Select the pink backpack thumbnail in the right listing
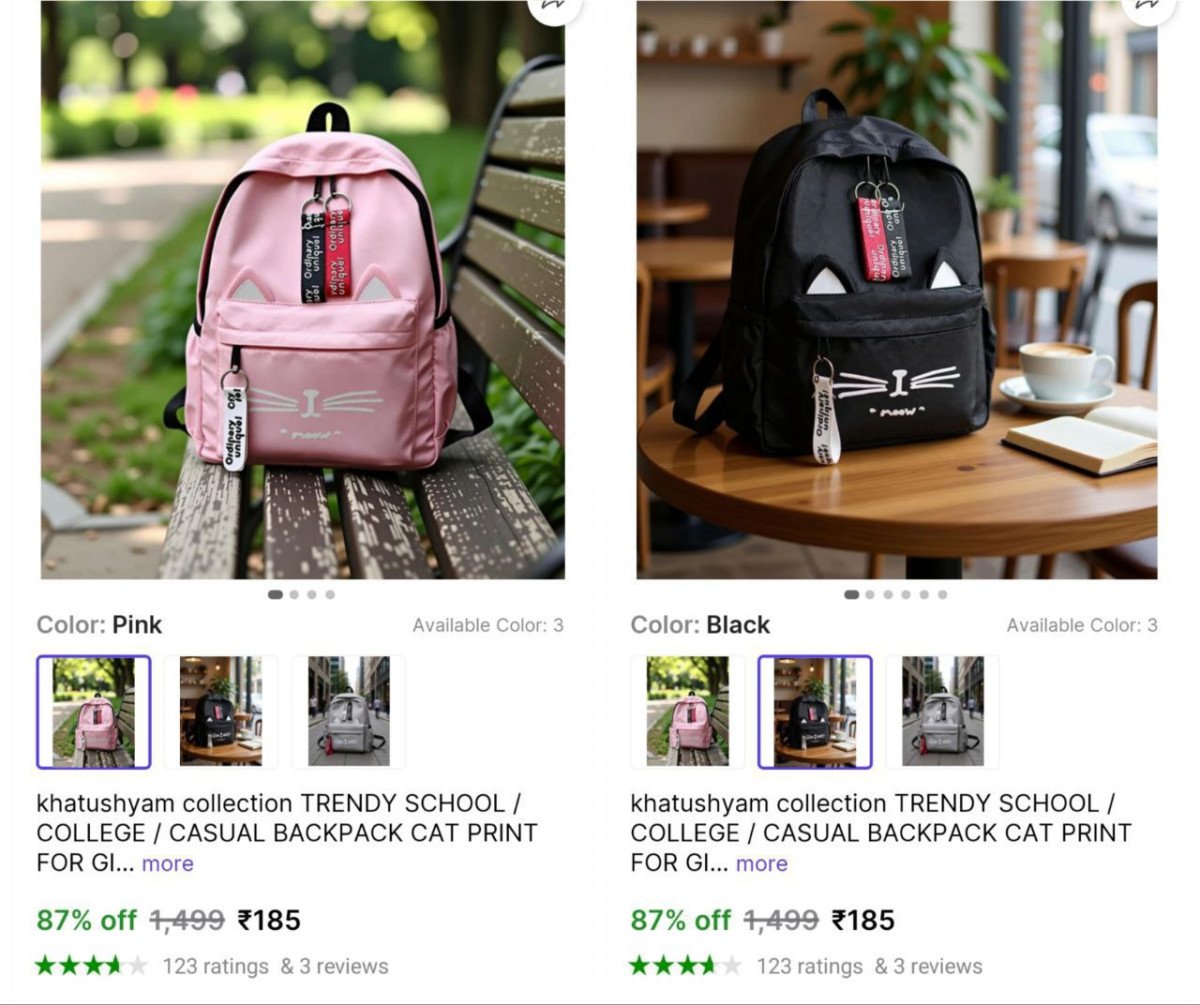Screen dimensions: 1200x1005 tap(687, 712)
